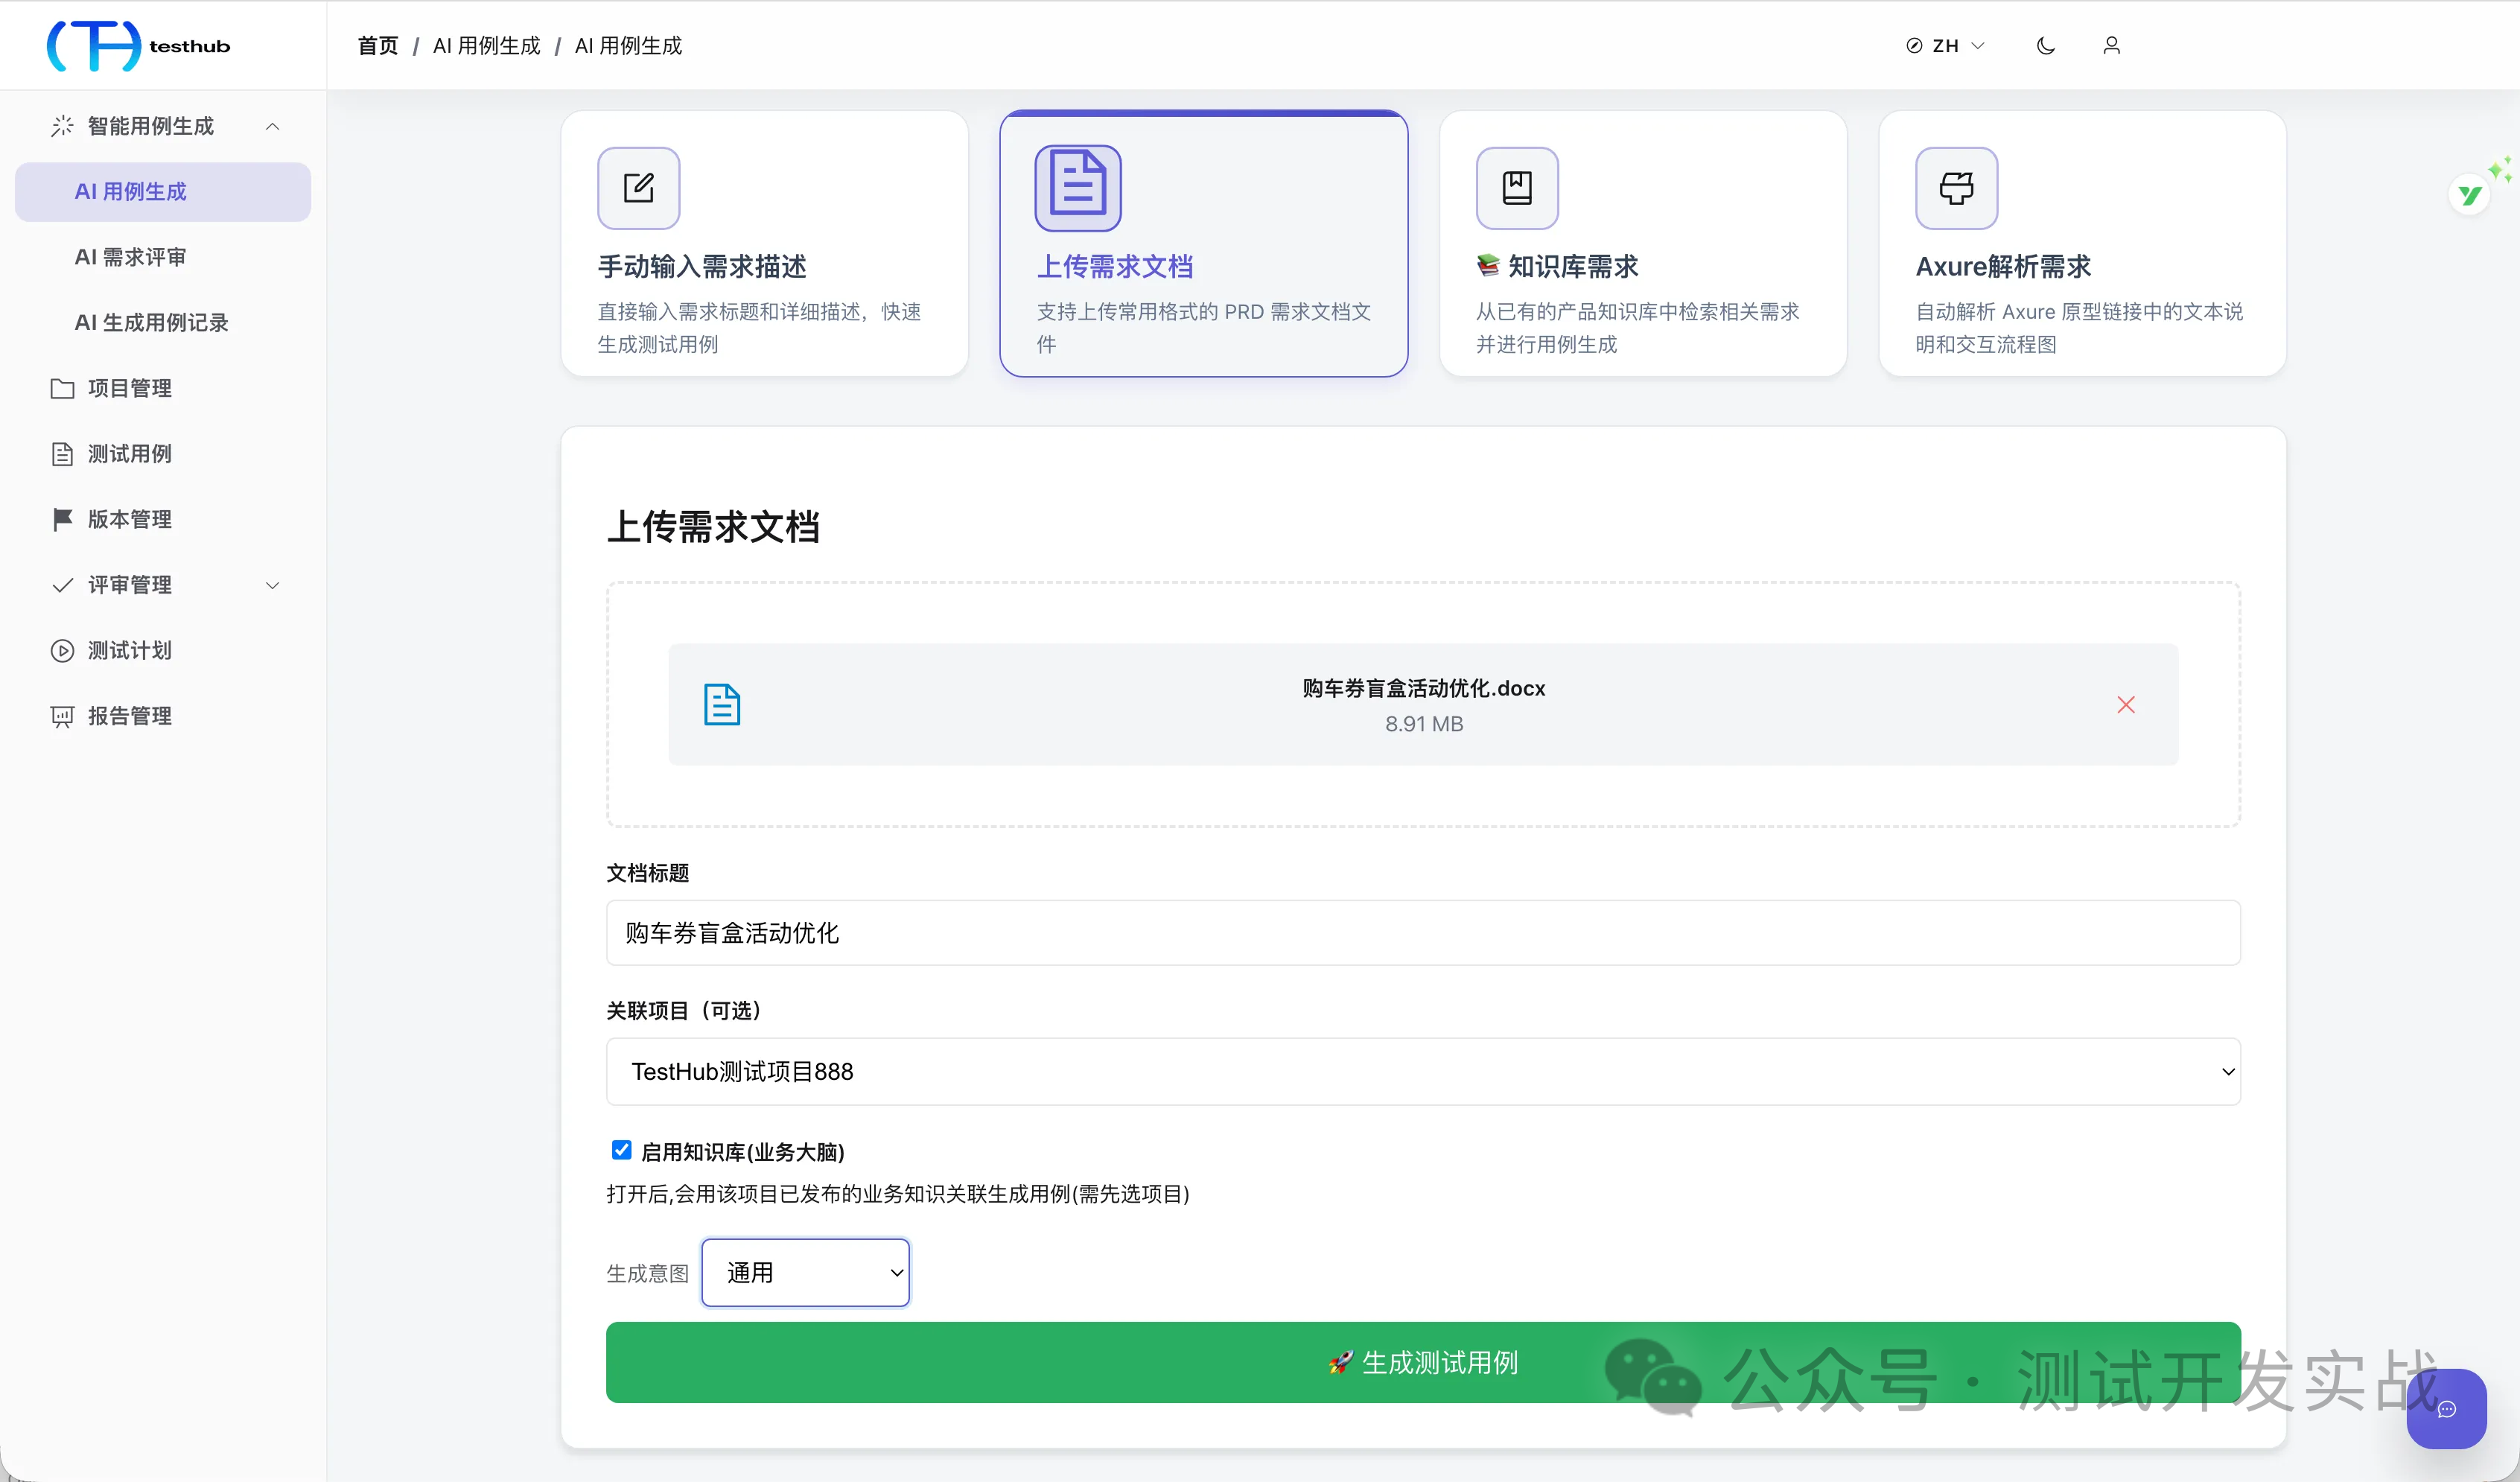Toggle dark mode moon icon
The height and width of the screenshot is (1482, 2520).
[2046, 46]
